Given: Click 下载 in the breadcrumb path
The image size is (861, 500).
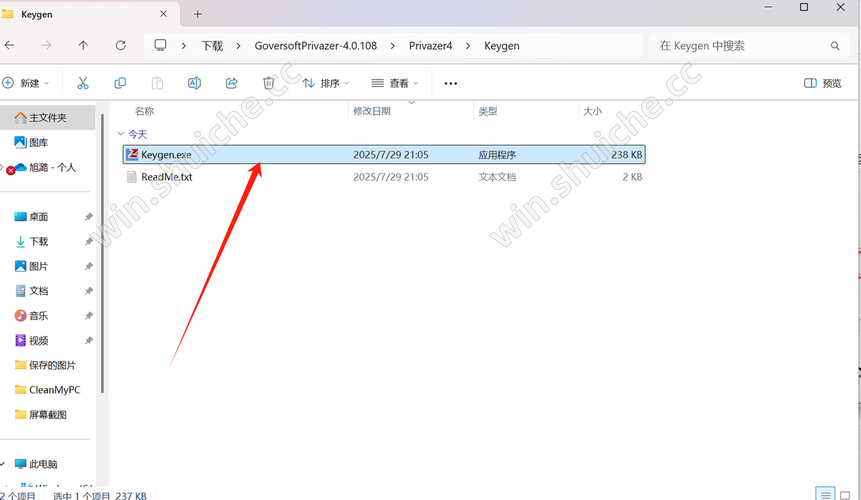Looking at the screenshot, I should click(x=212, y=46).
